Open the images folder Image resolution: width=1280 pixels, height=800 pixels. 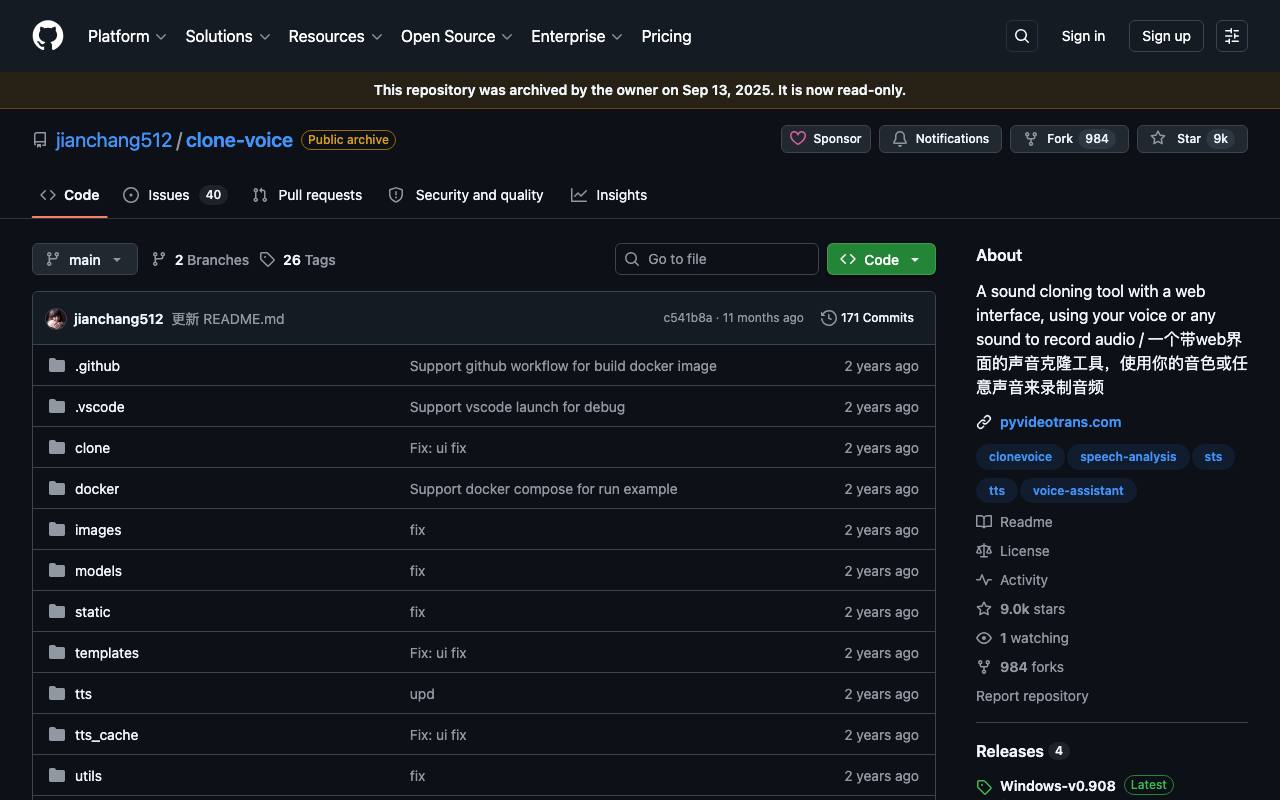(98, 530)
